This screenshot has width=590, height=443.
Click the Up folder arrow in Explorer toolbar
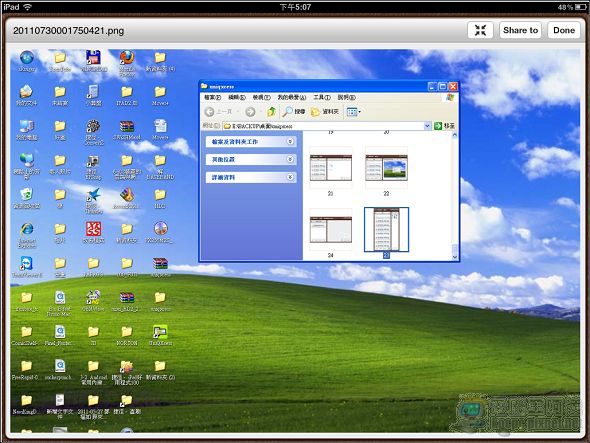271,111
